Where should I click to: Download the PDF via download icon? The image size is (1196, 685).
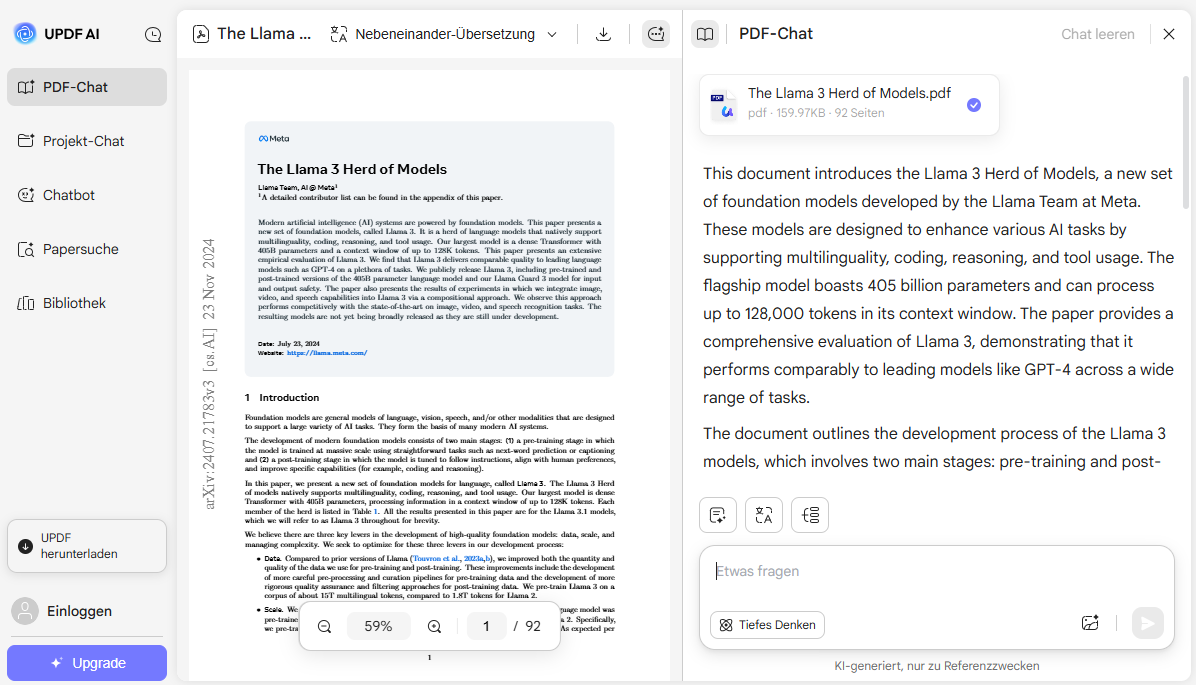603,34
